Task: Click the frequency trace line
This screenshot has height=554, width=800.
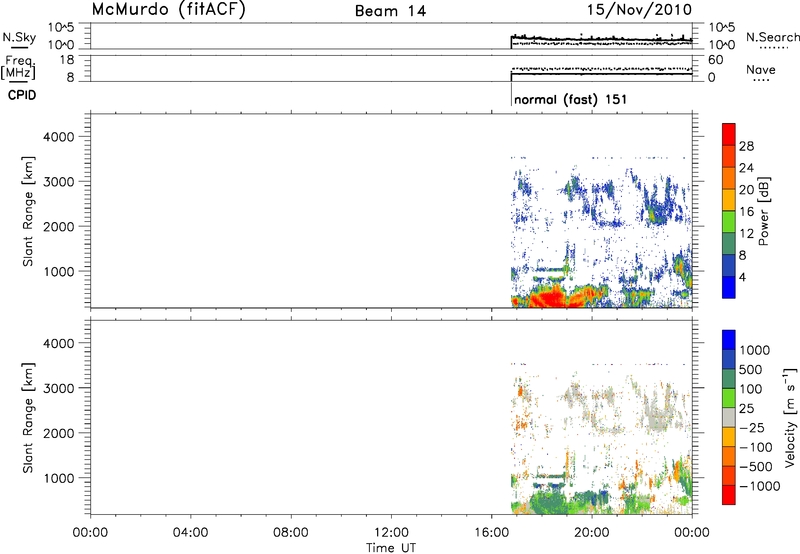Action: tap(602, 74)
